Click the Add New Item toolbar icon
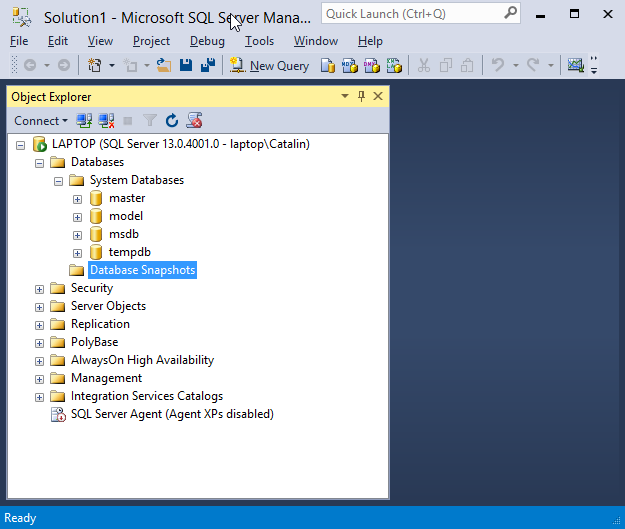This screenshot has width=625, height=529. pyautogui.click(x=130, y=65)
